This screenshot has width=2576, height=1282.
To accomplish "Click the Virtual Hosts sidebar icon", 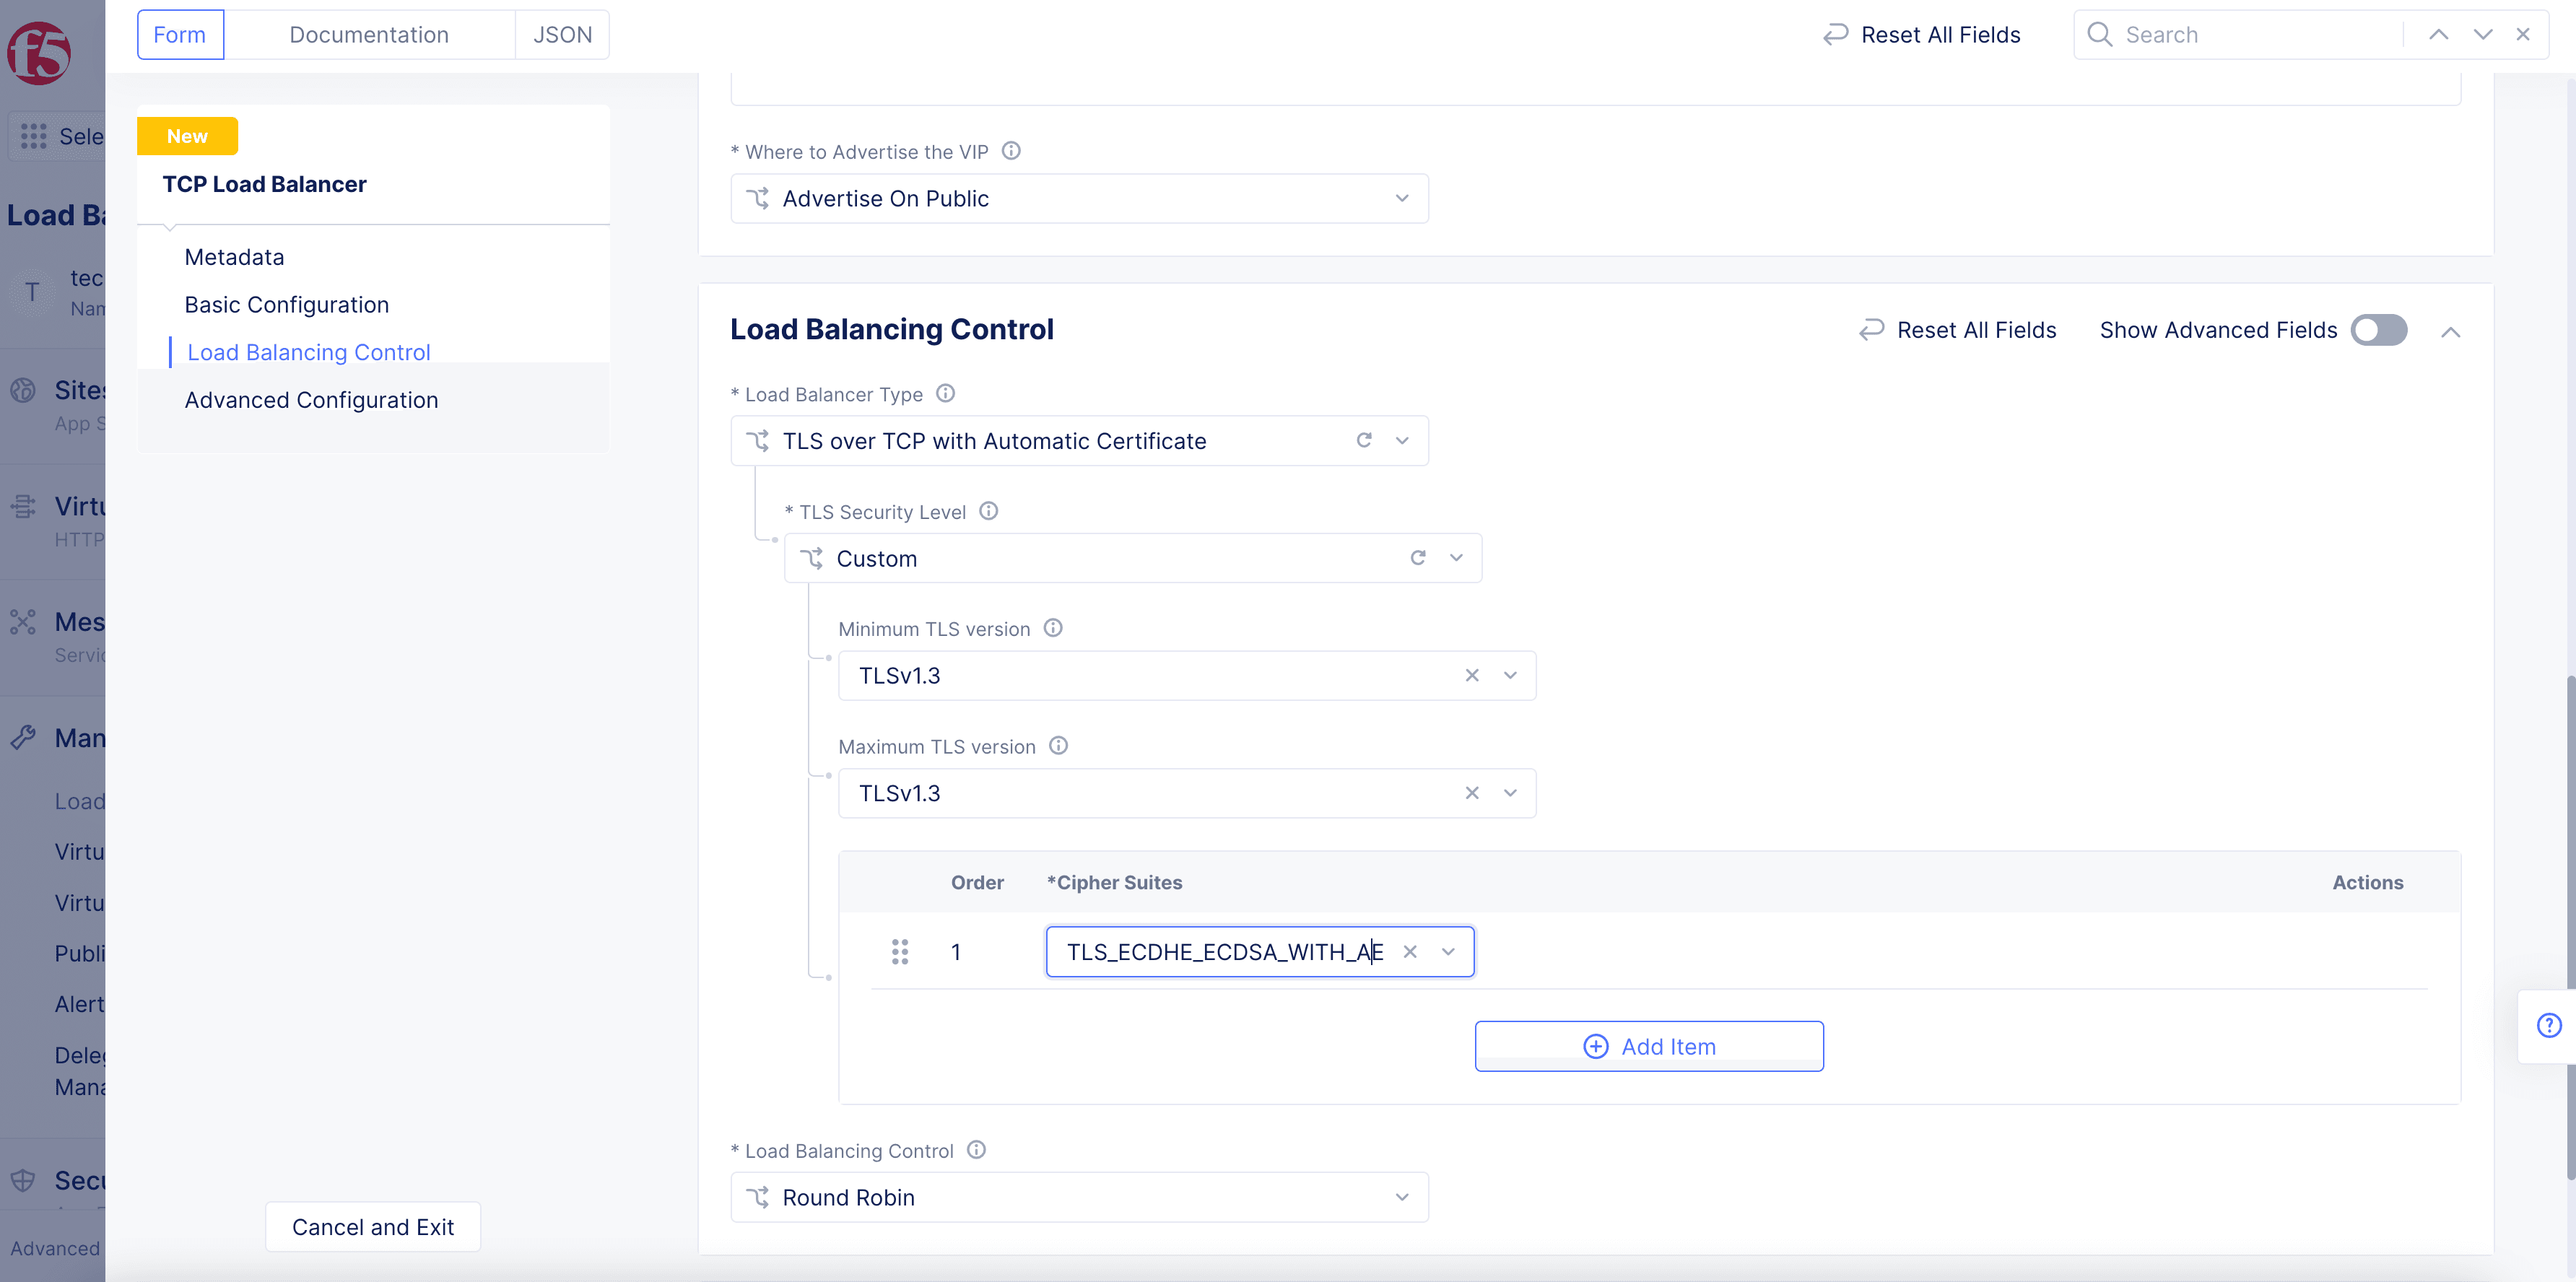I will pyautogui.click(x=23, y=507).
